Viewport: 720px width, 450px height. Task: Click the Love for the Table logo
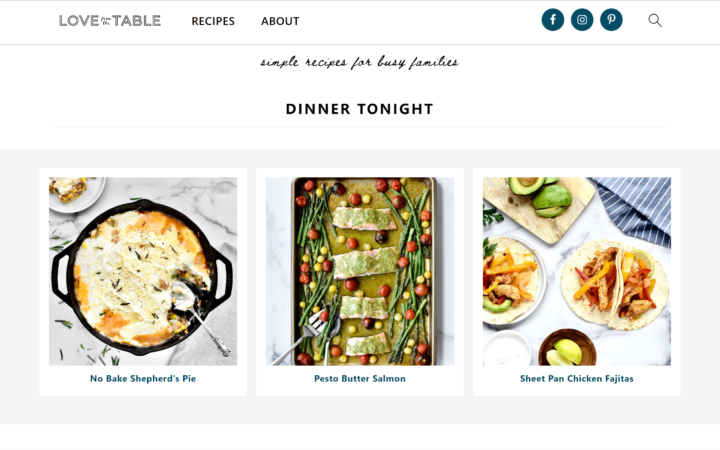coord(109,20)
